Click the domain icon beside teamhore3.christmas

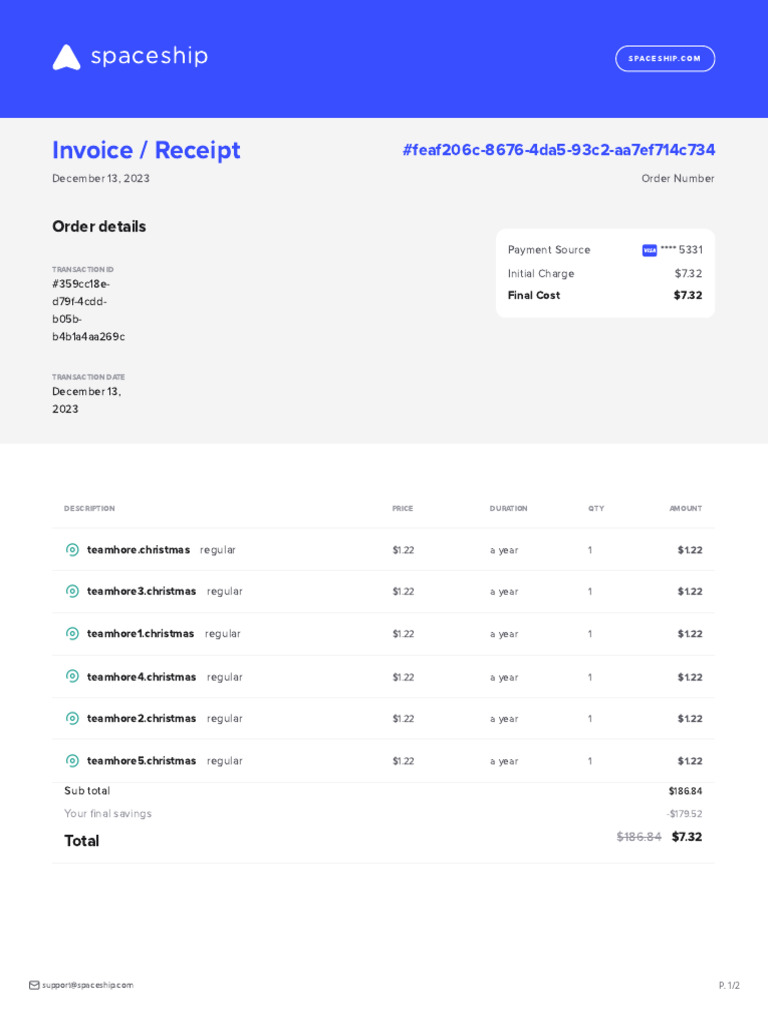click(72, 591)
